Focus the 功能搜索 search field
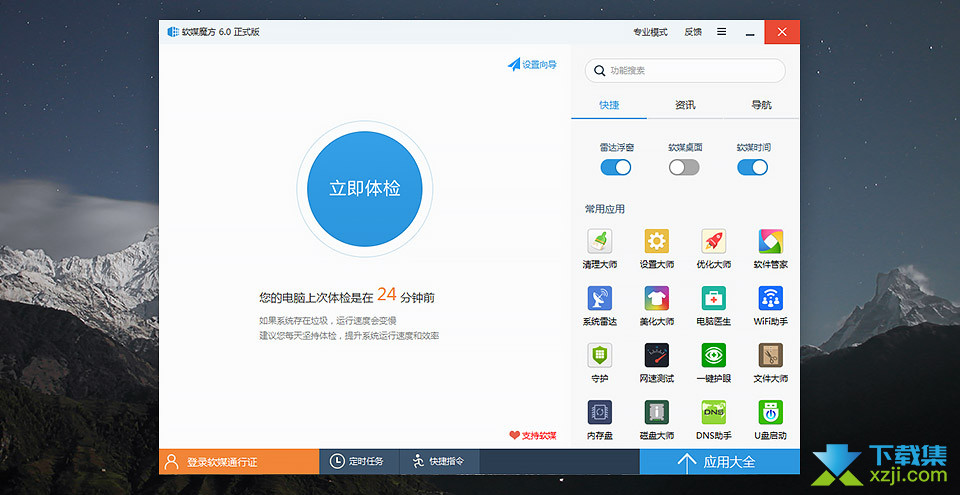This screenshot has width=960, height=495. coord(685,70)
